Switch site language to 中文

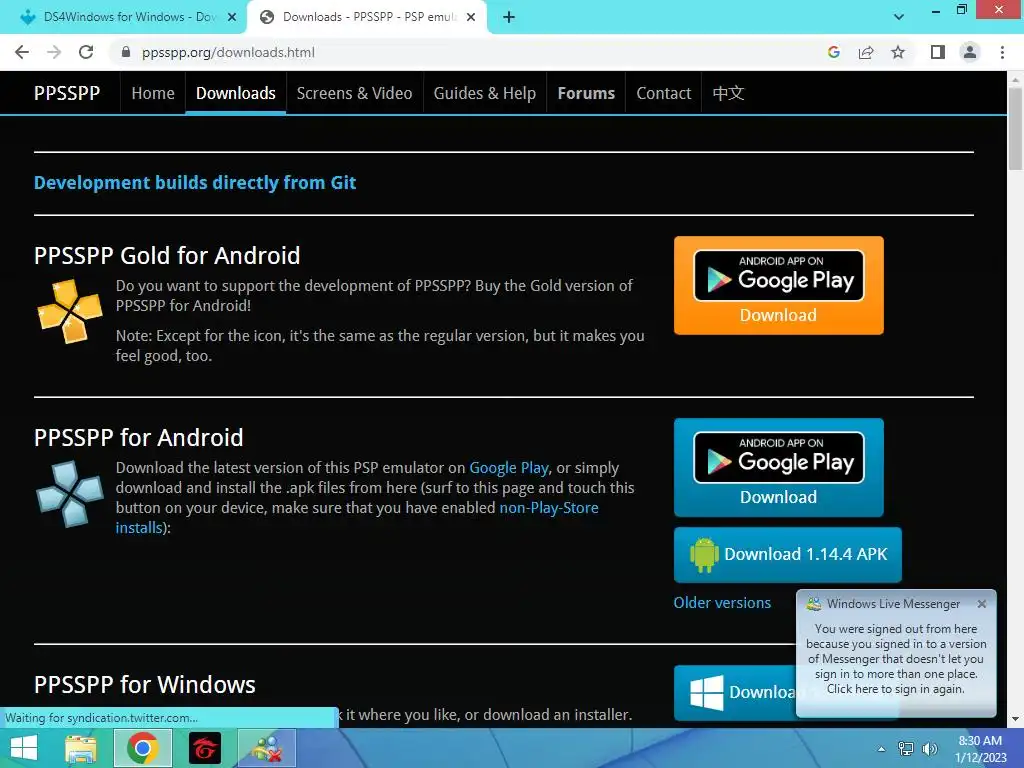point(728,93)
